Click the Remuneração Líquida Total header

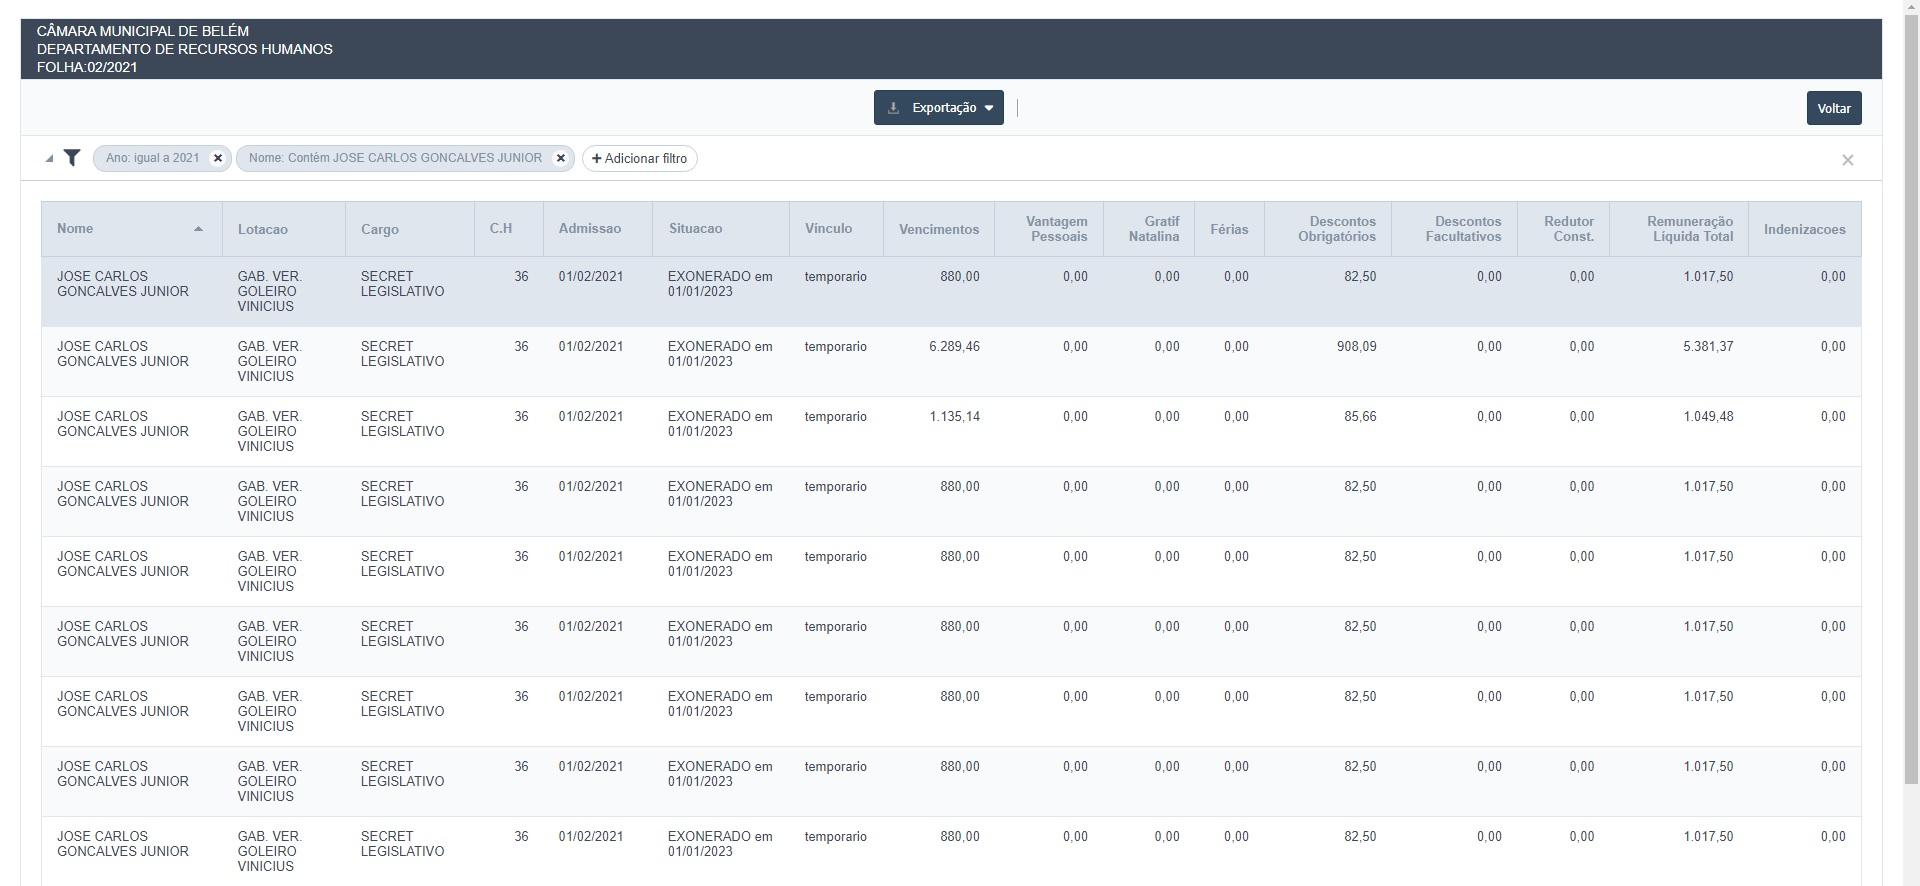point(1689,229)
